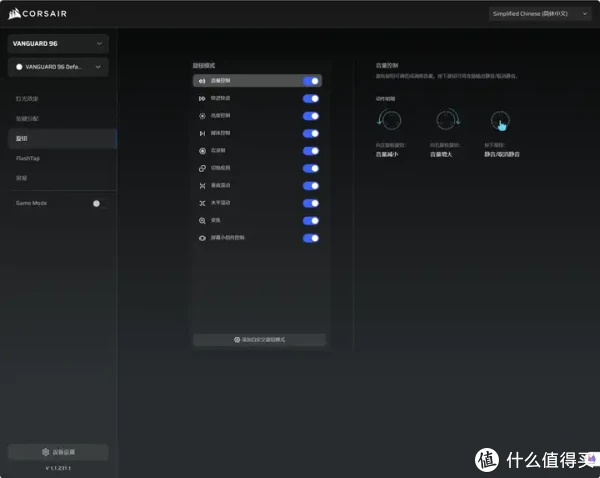Click the rotate-left volume down dial icon
The image size is (600, 478).
tap(388, 122)
